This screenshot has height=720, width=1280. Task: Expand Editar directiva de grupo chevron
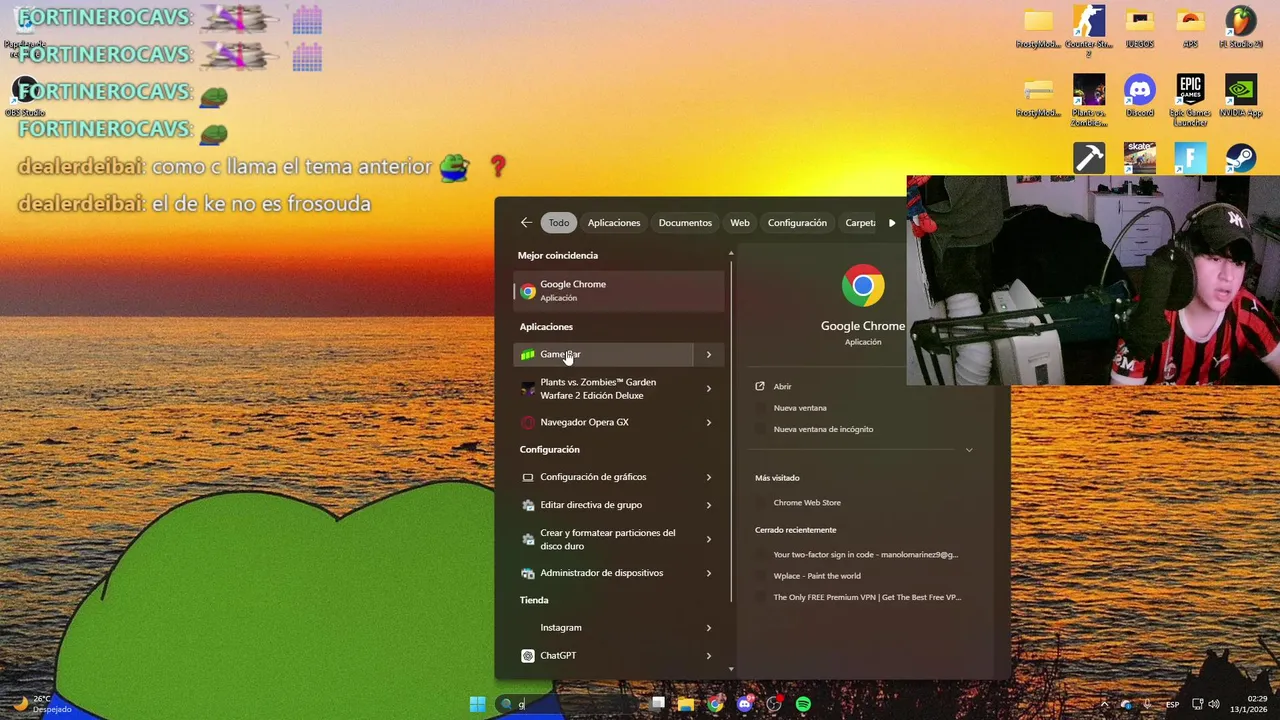pos(709,505)
